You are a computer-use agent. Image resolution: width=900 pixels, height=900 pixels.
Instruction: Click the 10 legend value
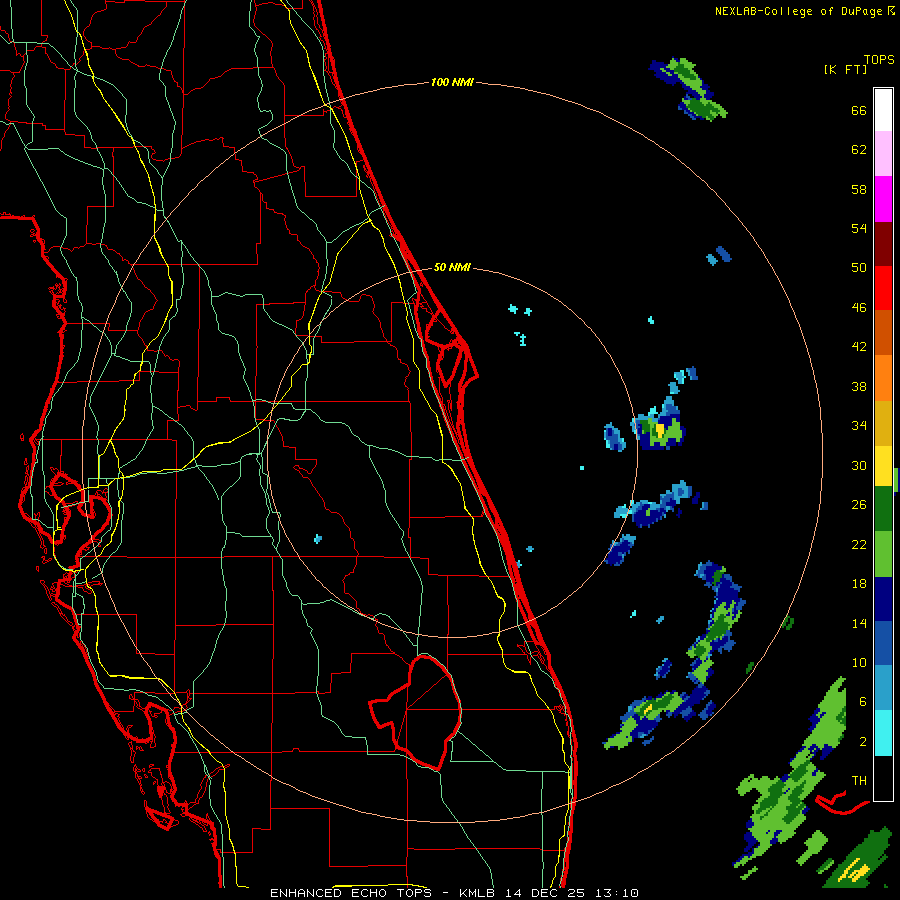(x=859, y=662)
